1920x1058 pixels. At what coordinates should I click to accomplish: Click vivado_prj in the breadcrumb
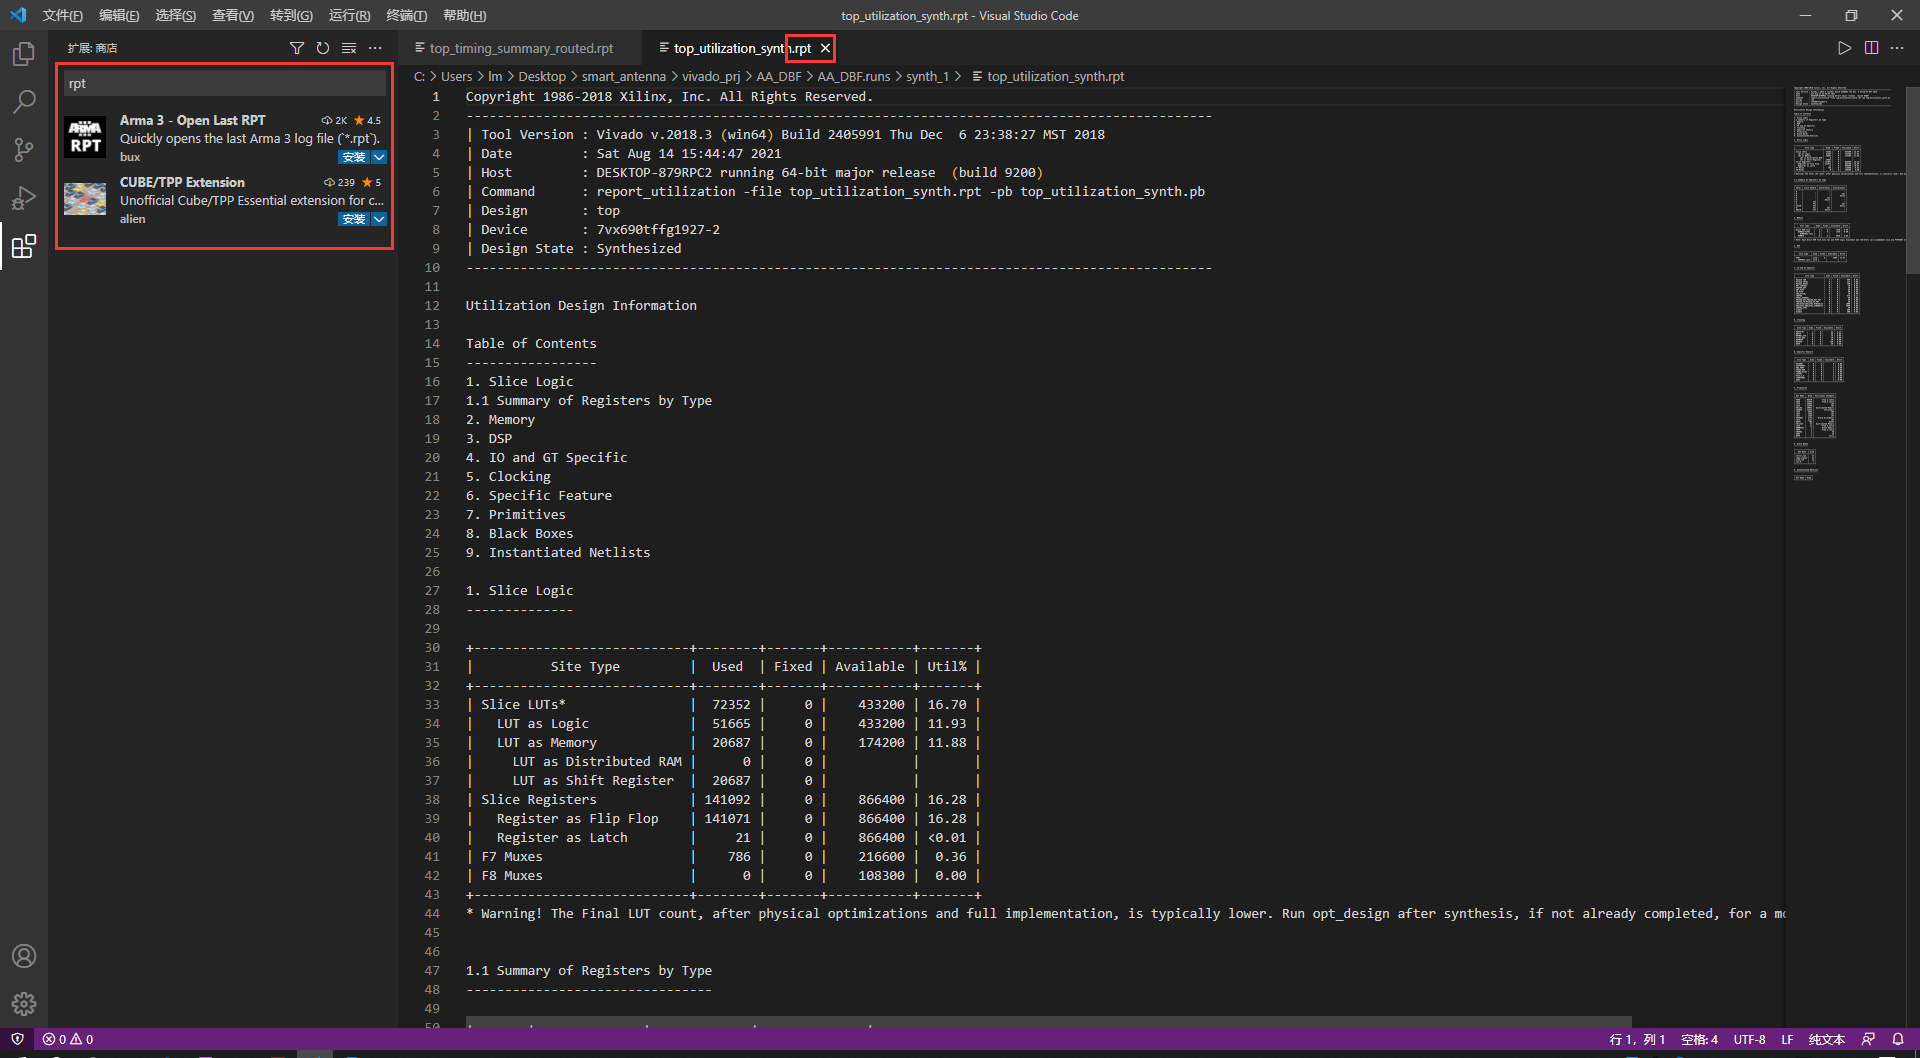point(711,76)
